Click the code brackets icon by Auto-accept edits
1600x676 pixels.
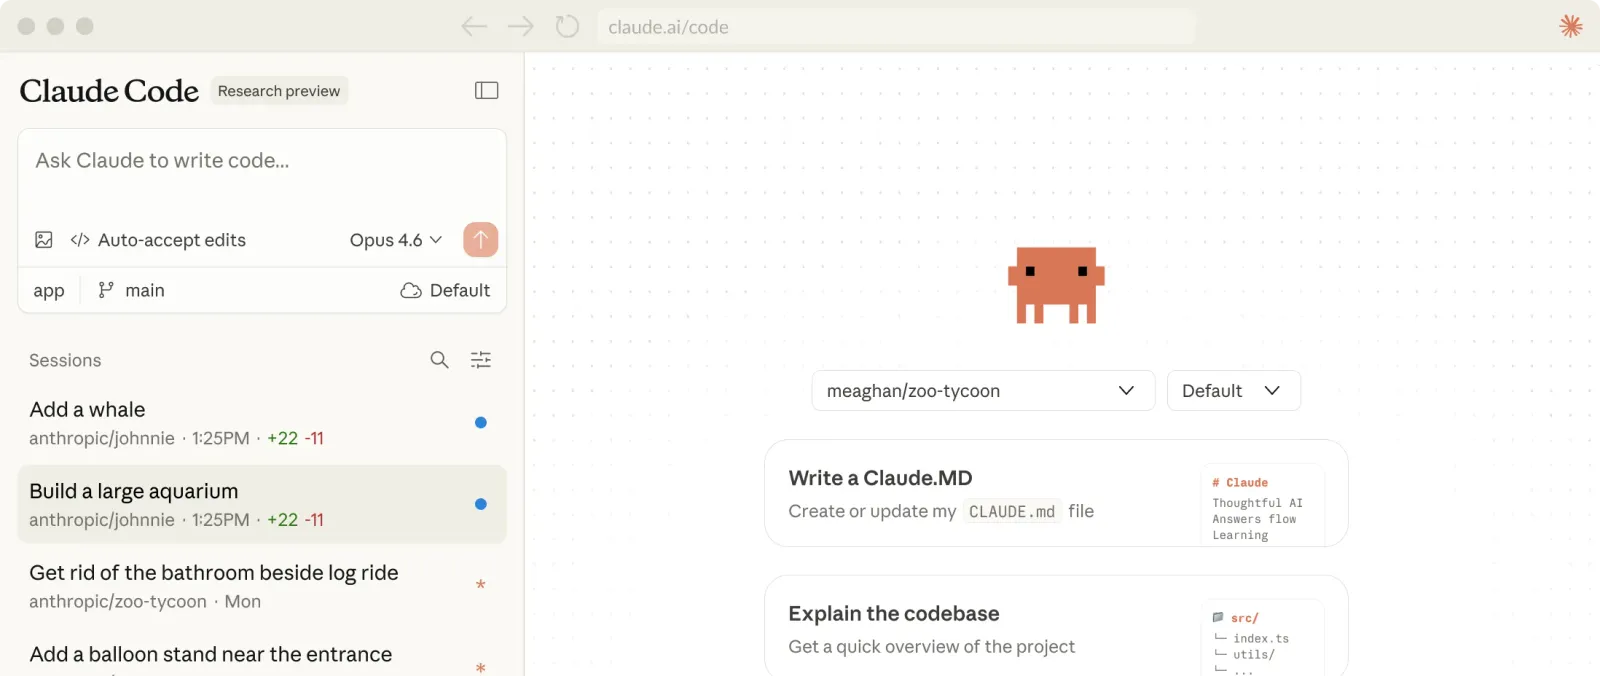pos(80,240)
